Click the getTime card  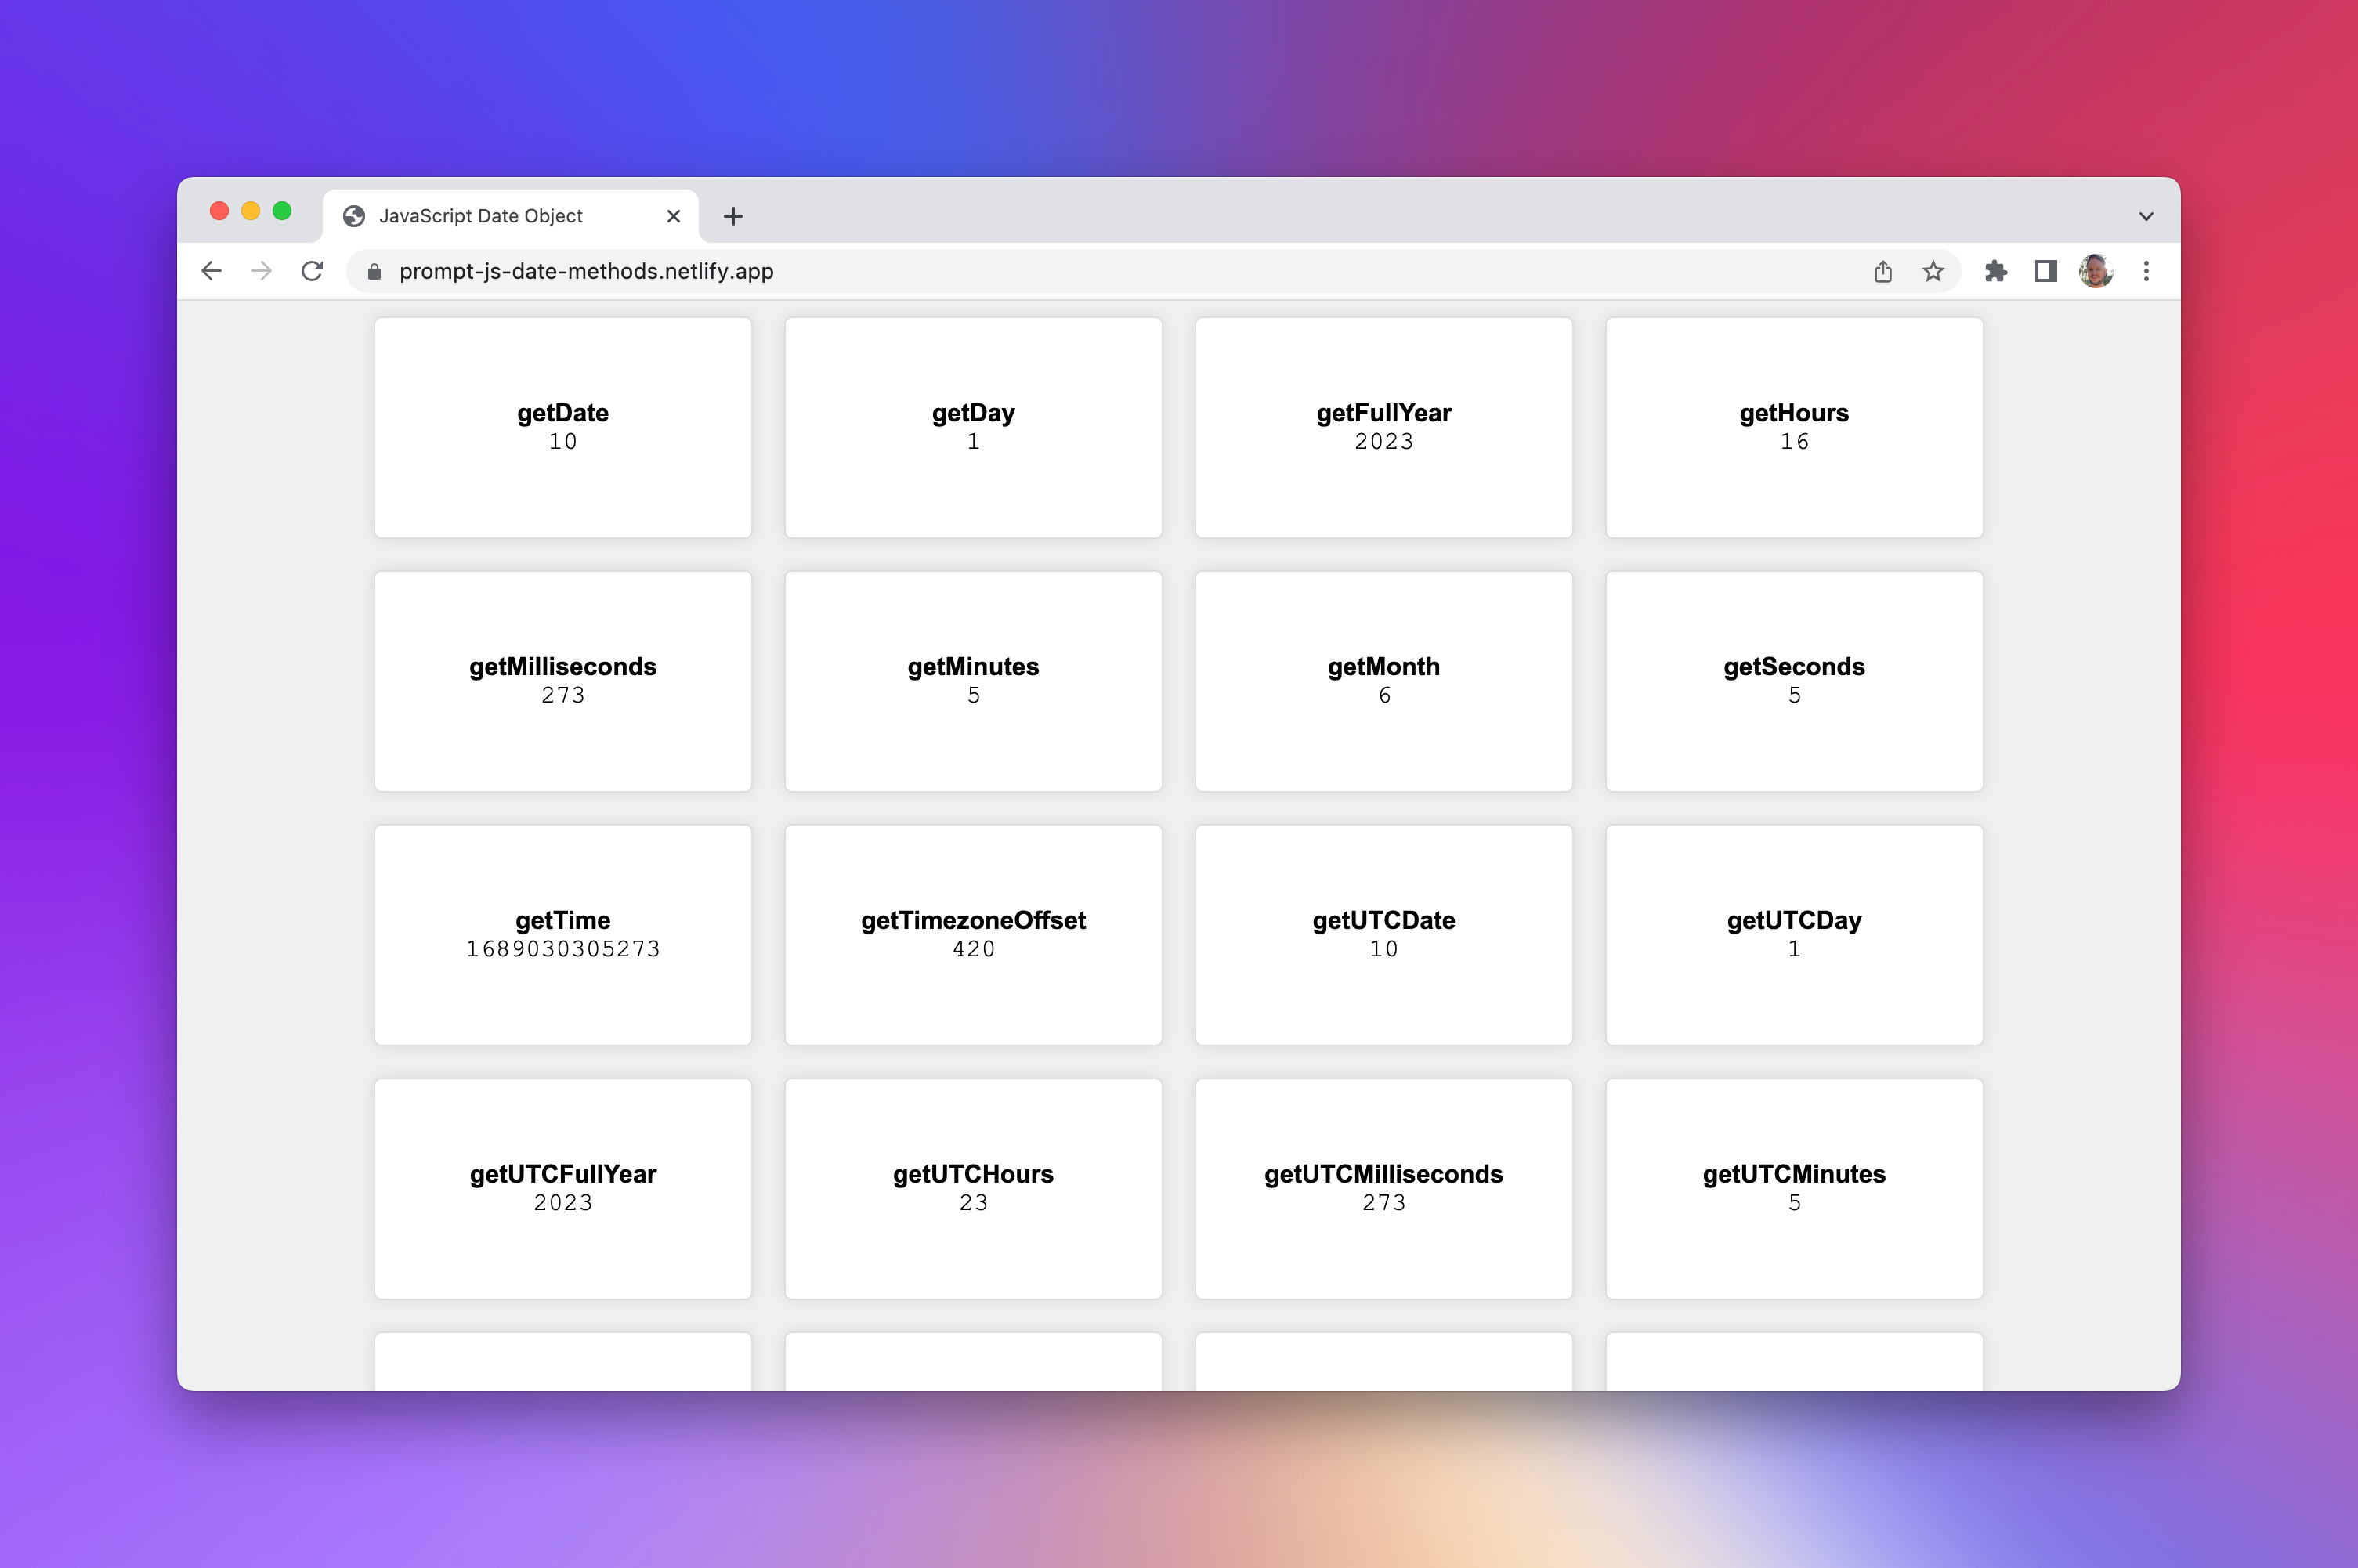pos(562,934)
